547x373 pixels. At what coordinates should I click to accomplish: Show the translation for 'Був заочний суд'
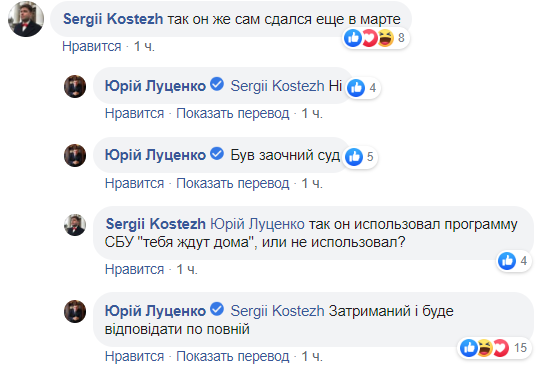pos(233,183)
